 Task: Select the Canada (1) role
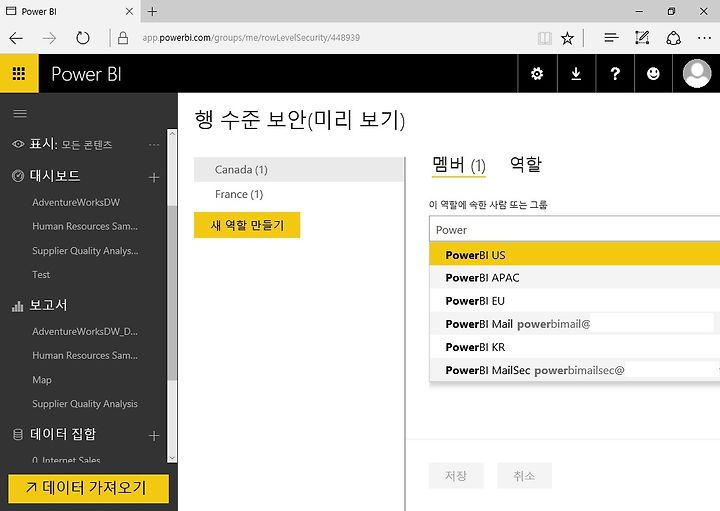click(x=299, y=169)
